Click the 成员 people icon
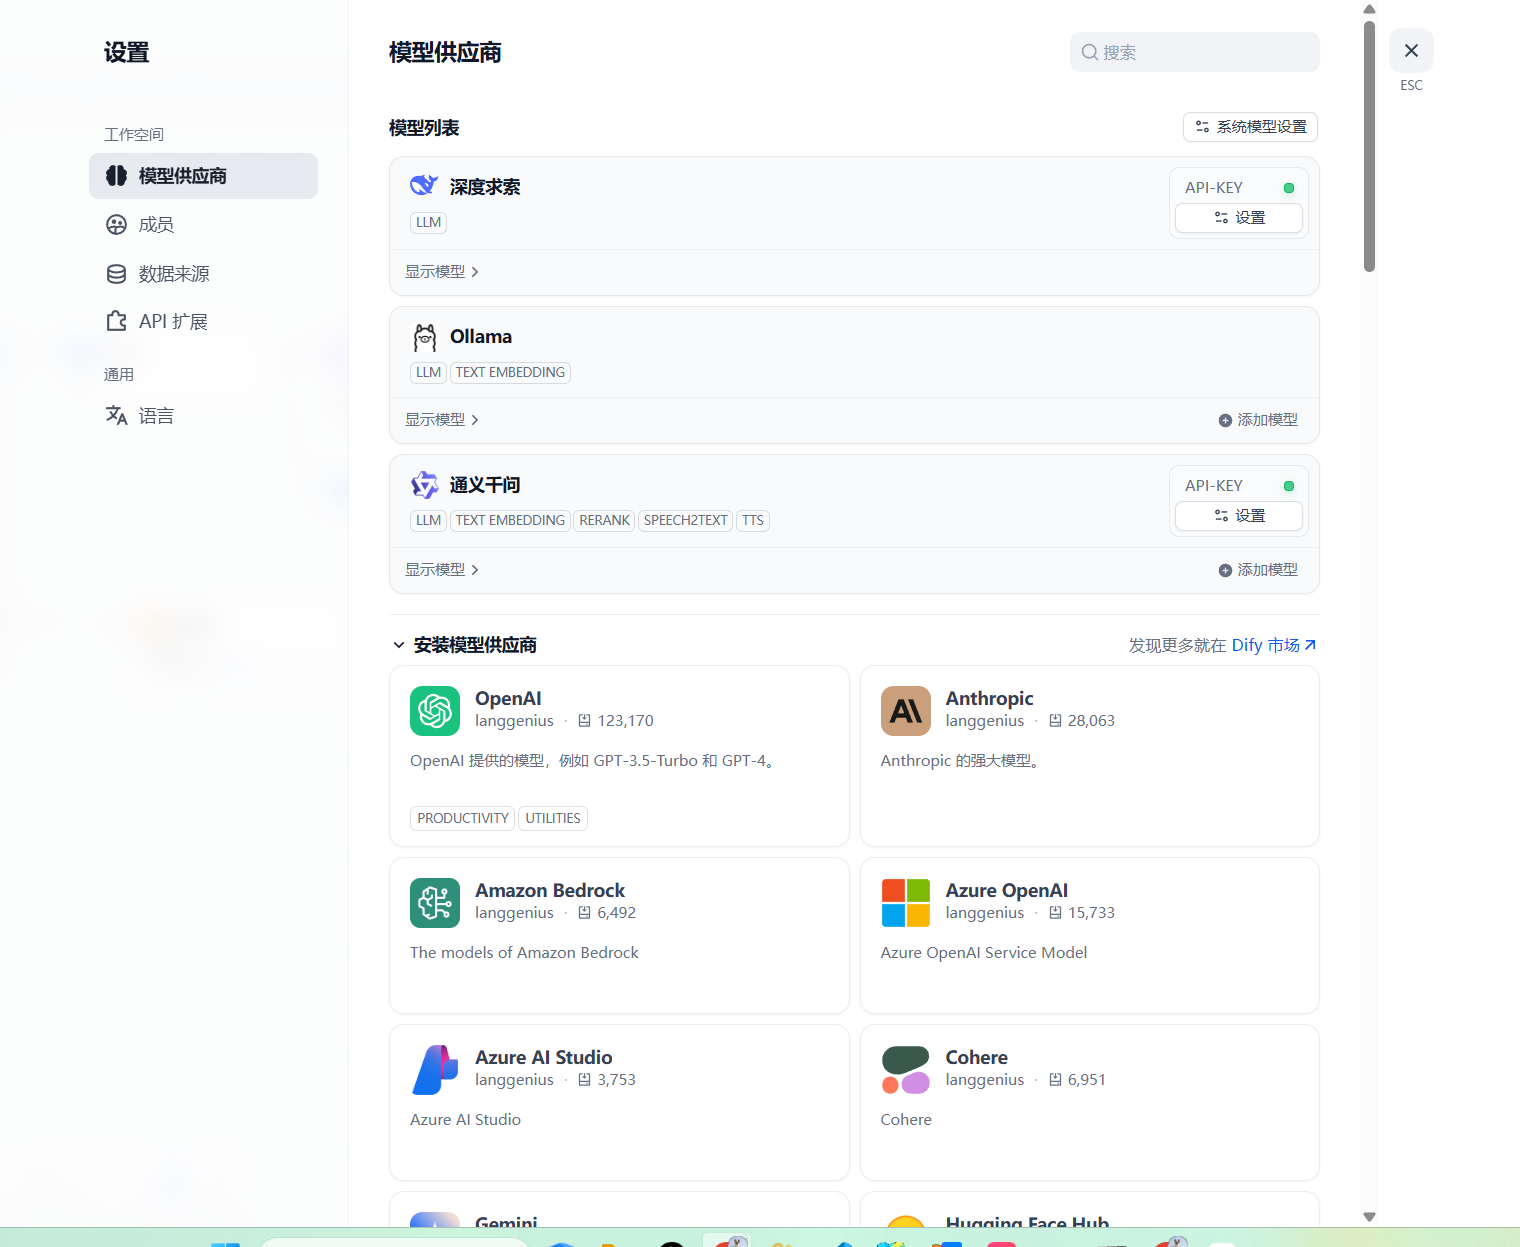This screenshot has width=1520, height=1247. 116,225
